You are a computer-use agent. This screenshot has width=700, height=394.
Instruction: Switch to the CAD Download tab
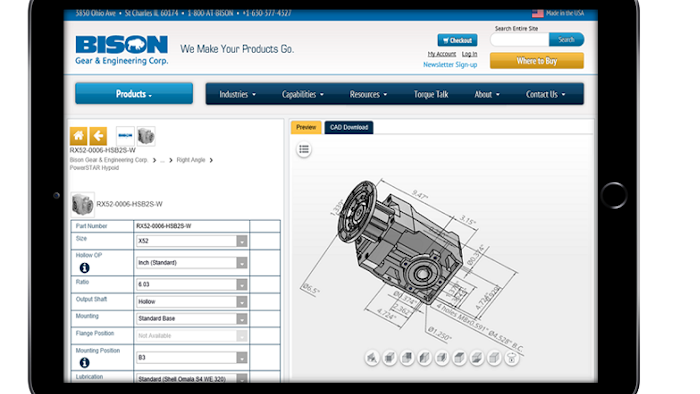349,128
